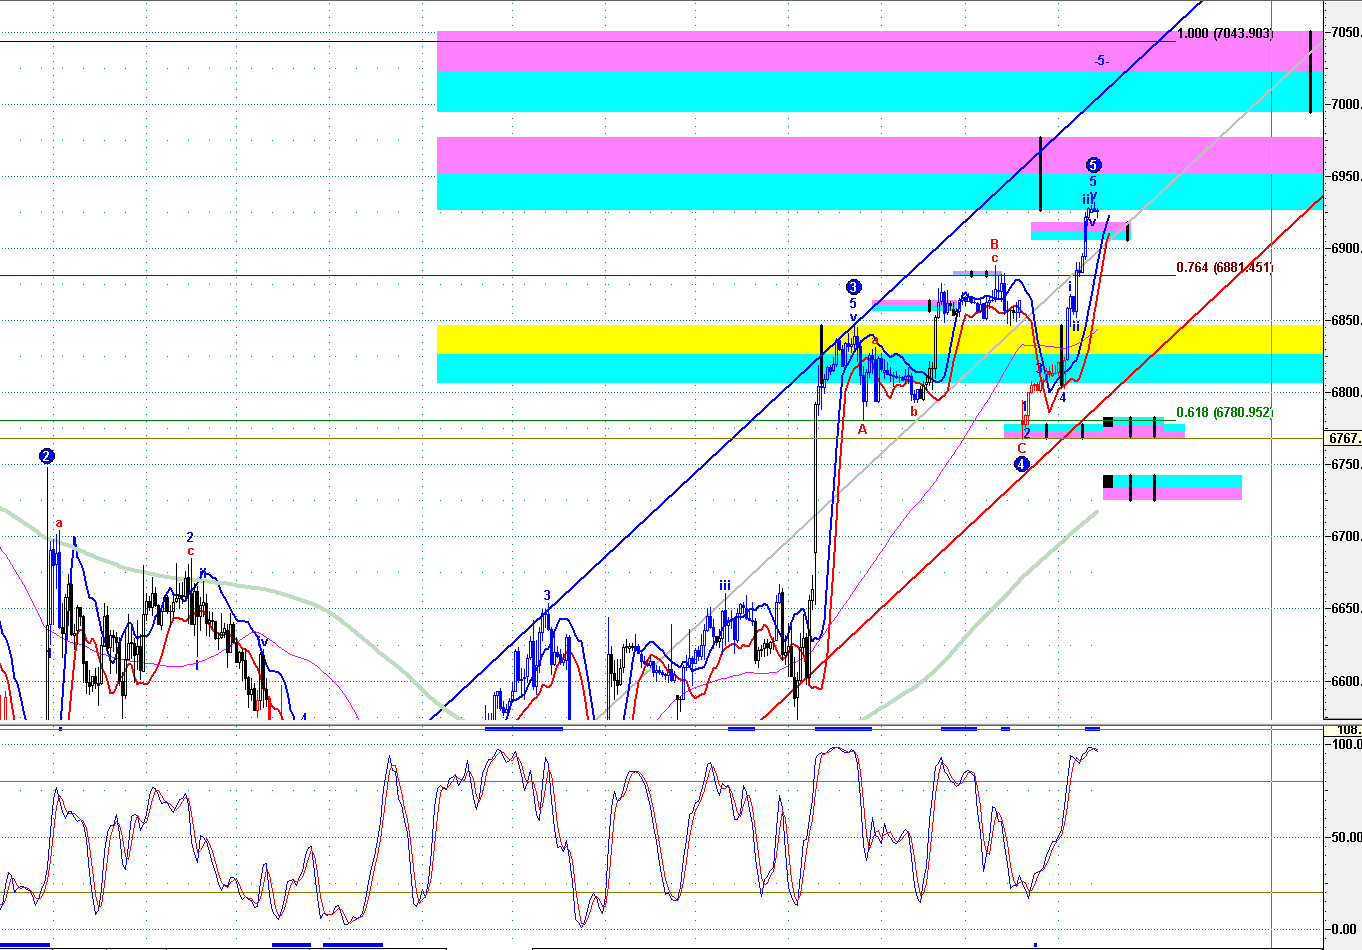Click the 7000 price axis label
Image resolution: width=1362 pixels, height=950 pixels.
pos(1346,104)
